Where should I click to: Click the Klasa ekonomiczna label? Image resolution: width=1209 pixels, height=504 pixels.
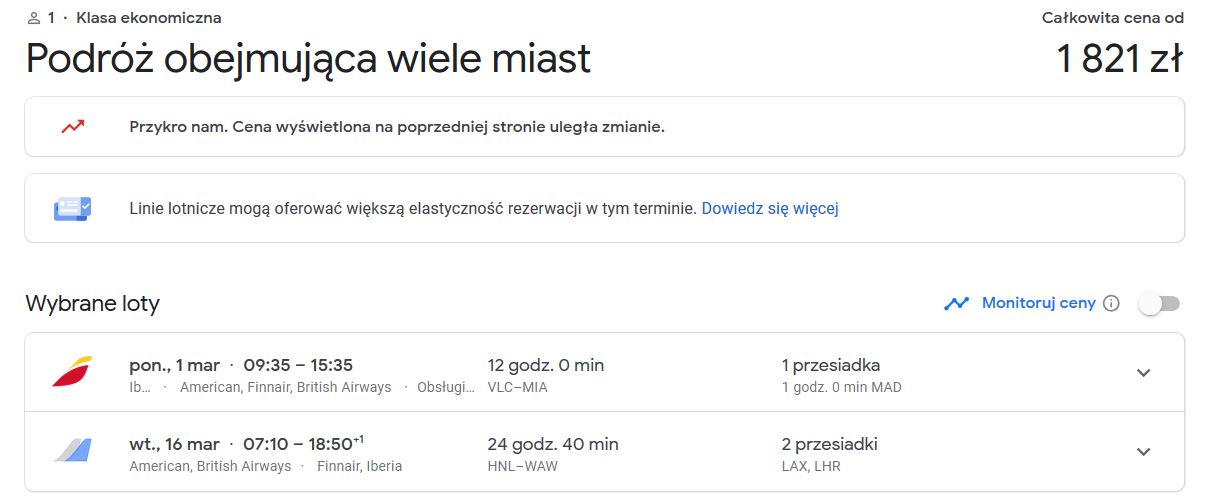(149, 18)
